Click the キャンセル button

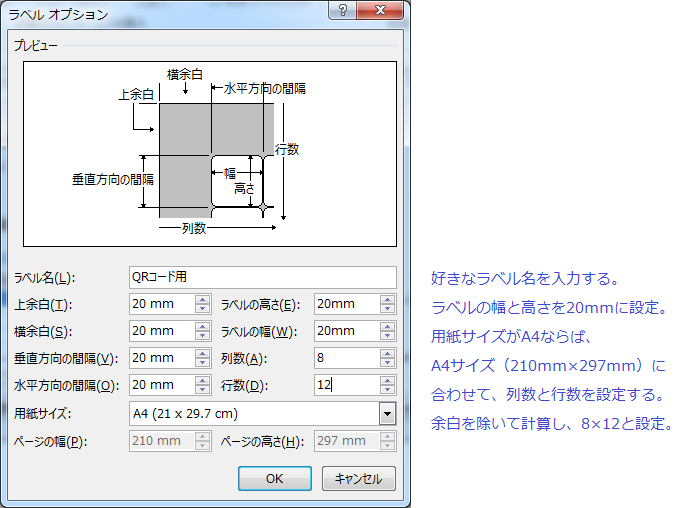(359, 479)
